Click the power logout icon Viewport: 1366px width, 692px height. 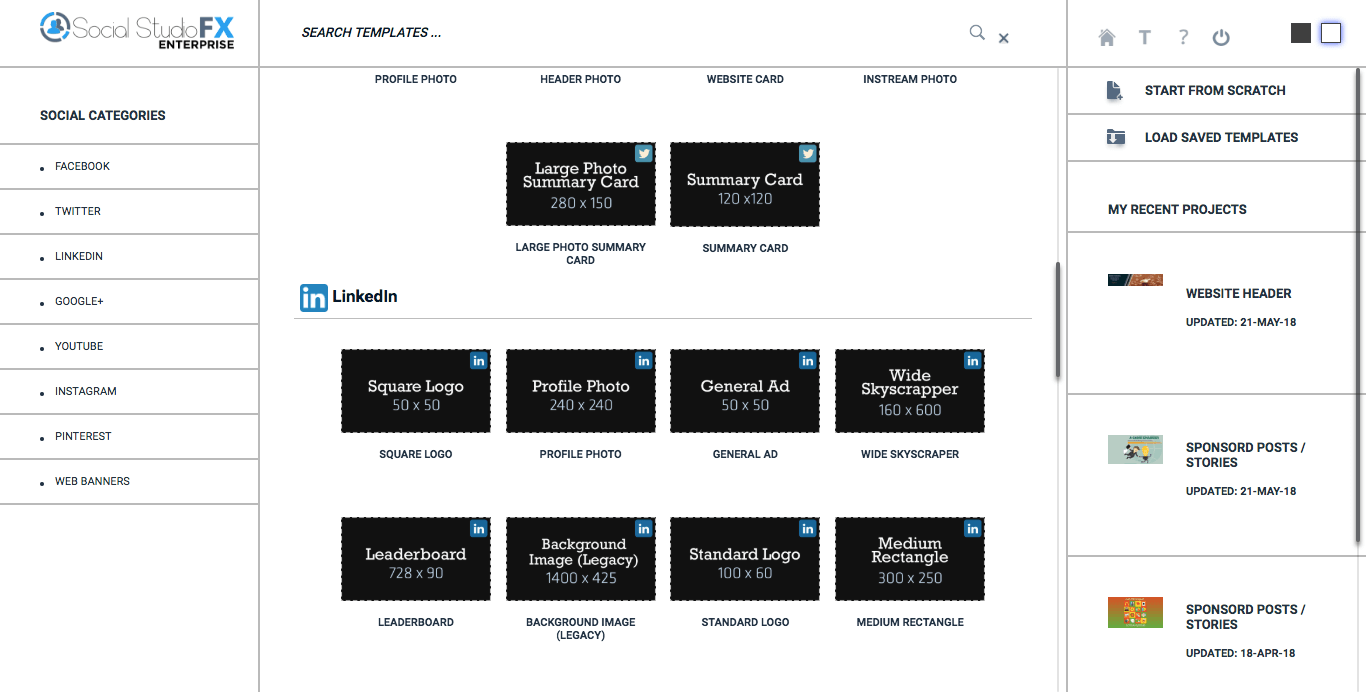point(1221,37)
